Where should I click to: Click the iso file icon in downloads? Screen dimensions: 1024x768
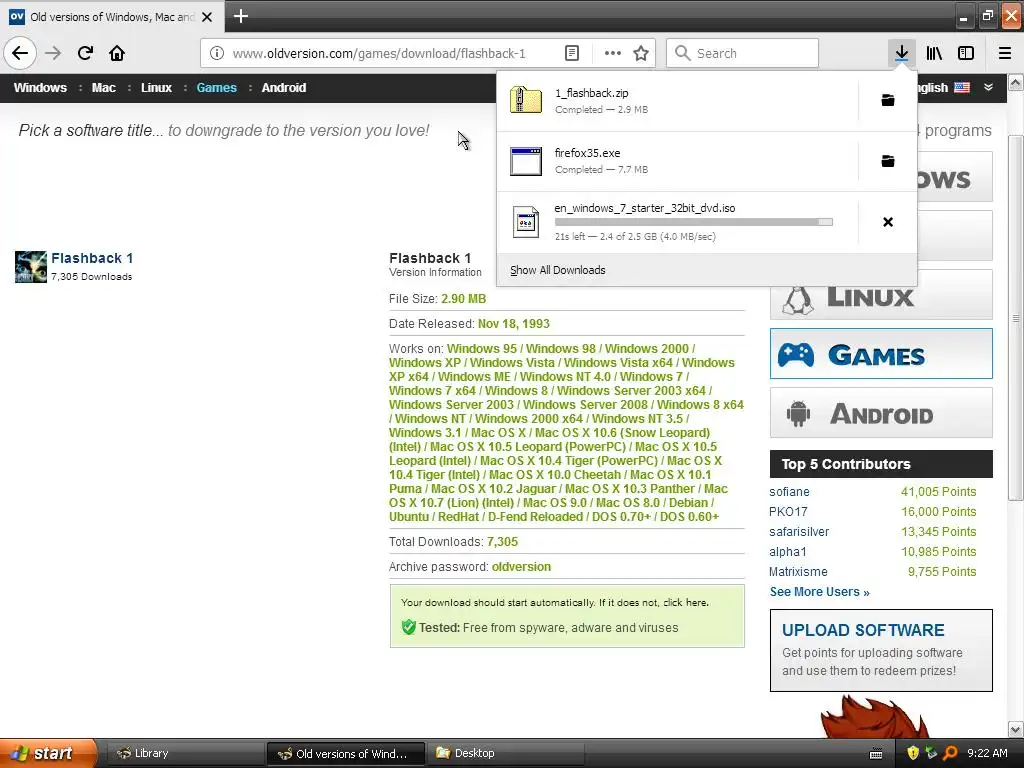click(x=526, y=222)
